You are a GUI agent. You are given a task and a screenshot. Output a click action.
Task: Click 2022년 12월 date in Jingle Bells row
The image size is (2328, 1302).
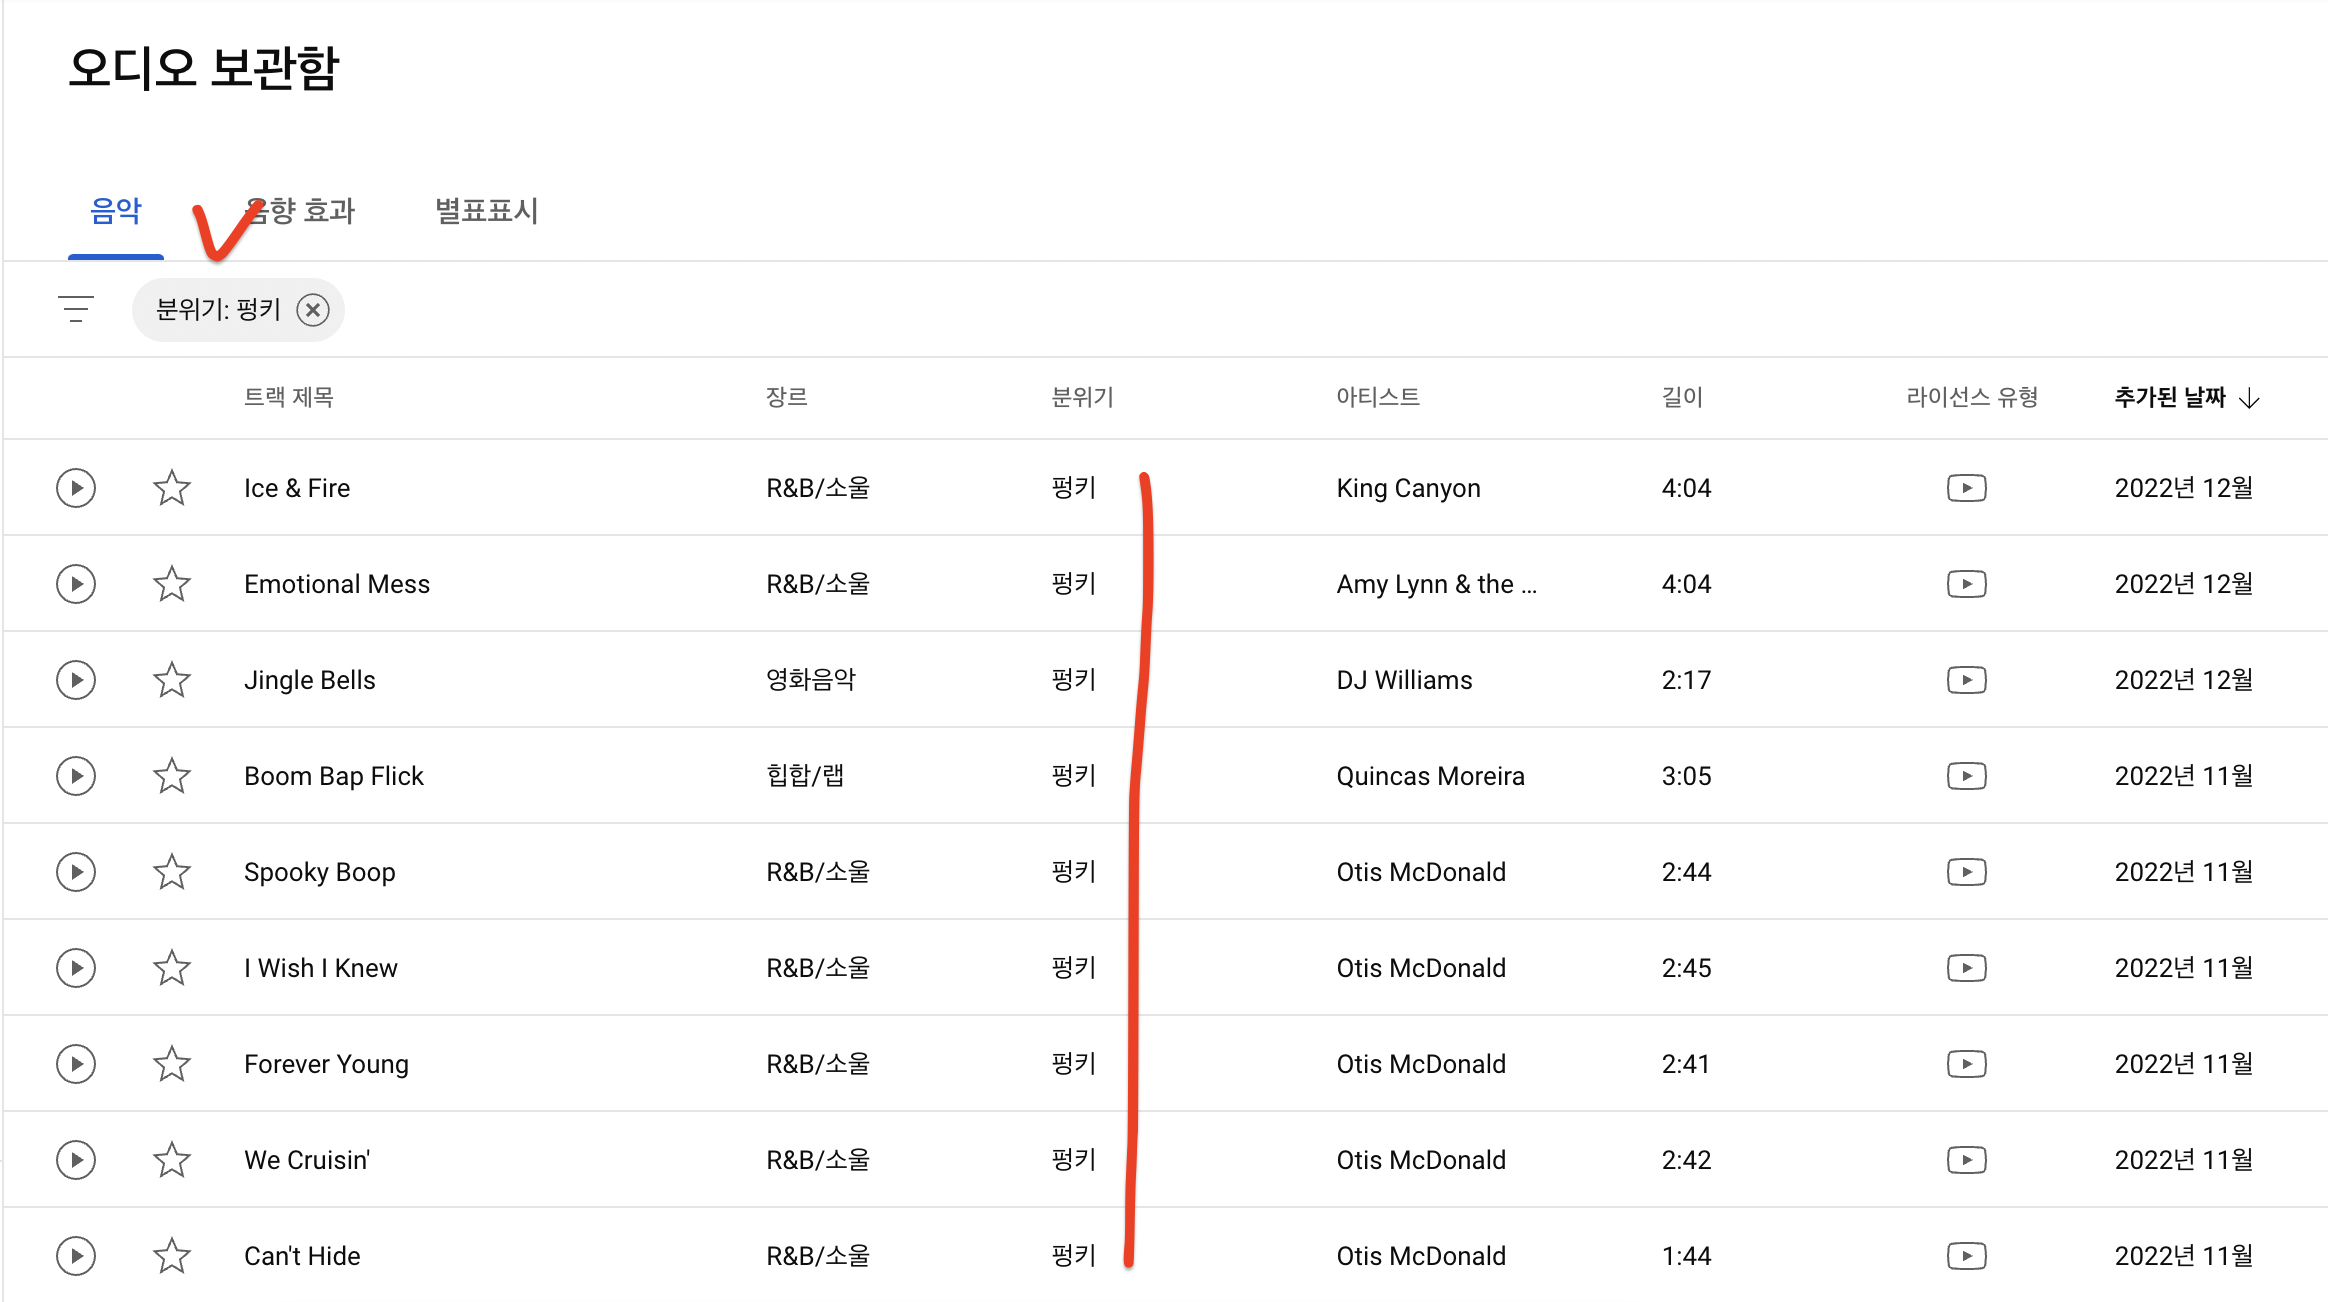coord(2184,680)
